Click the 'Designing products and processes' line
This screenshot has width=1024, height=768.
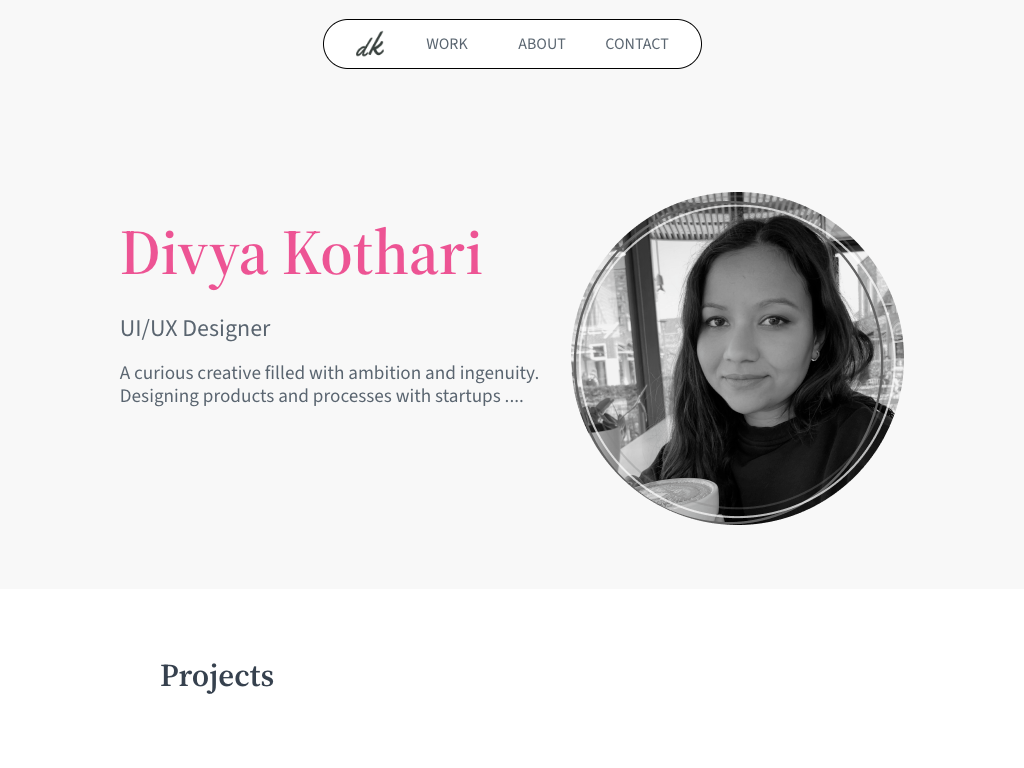(321, 396)
